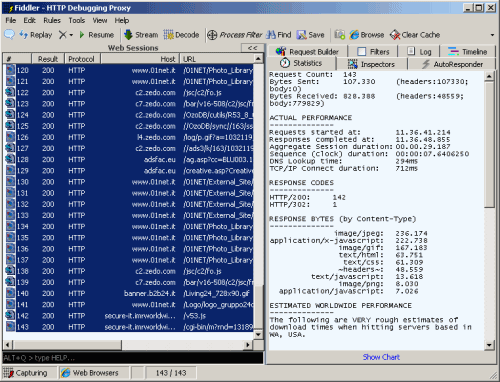Viewport: 500px width, 382px height.
Task: Sort sessions by Host column
Action: pyautogui.click(x=140, y=59)
